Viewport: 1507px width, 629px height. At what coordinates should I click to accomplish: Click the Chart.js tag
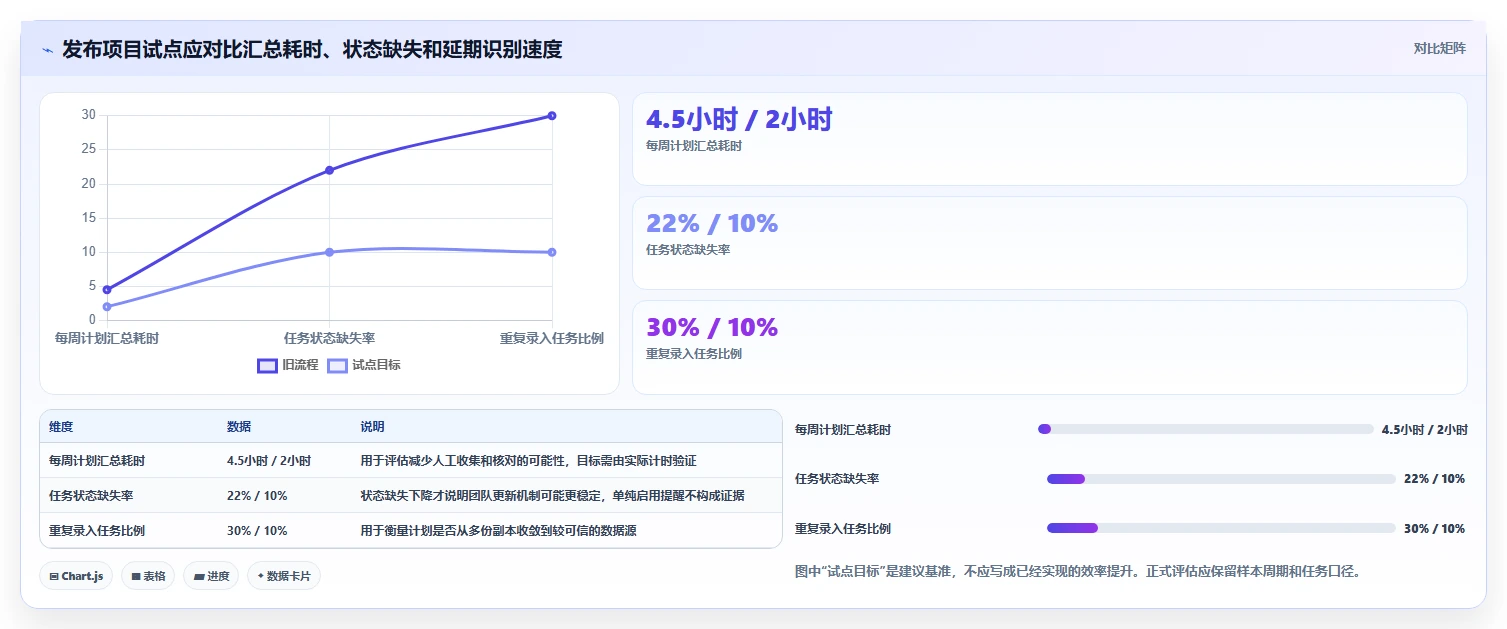(x=76, y=576)
